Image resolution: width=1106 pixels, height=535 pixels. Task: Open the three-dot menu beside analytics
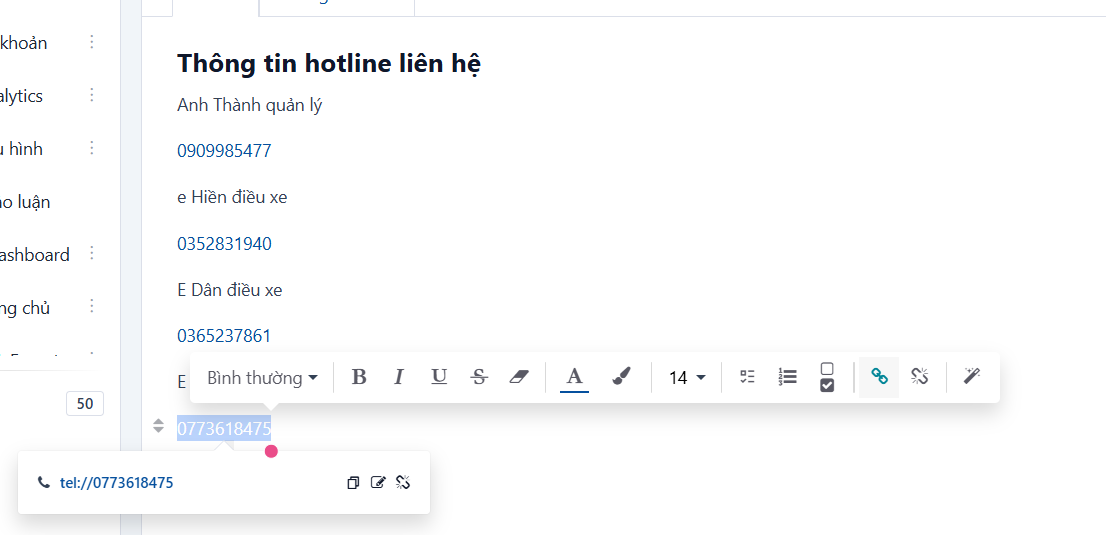(x=92, y=95)
